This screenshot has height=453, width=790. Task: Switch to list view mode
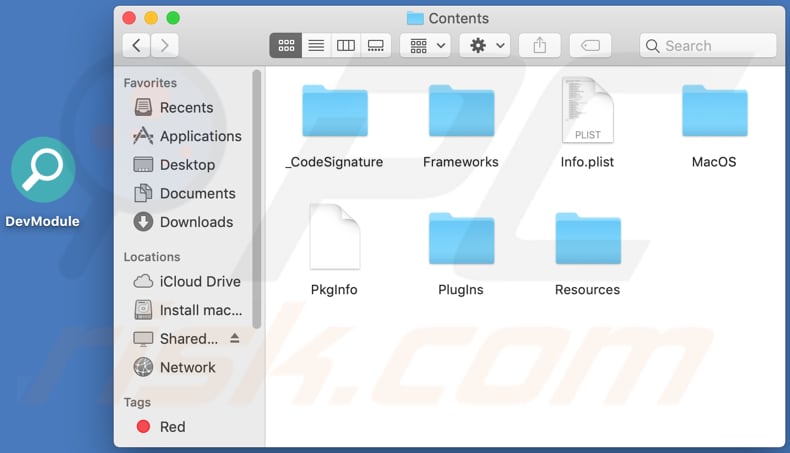coord(316,46)
